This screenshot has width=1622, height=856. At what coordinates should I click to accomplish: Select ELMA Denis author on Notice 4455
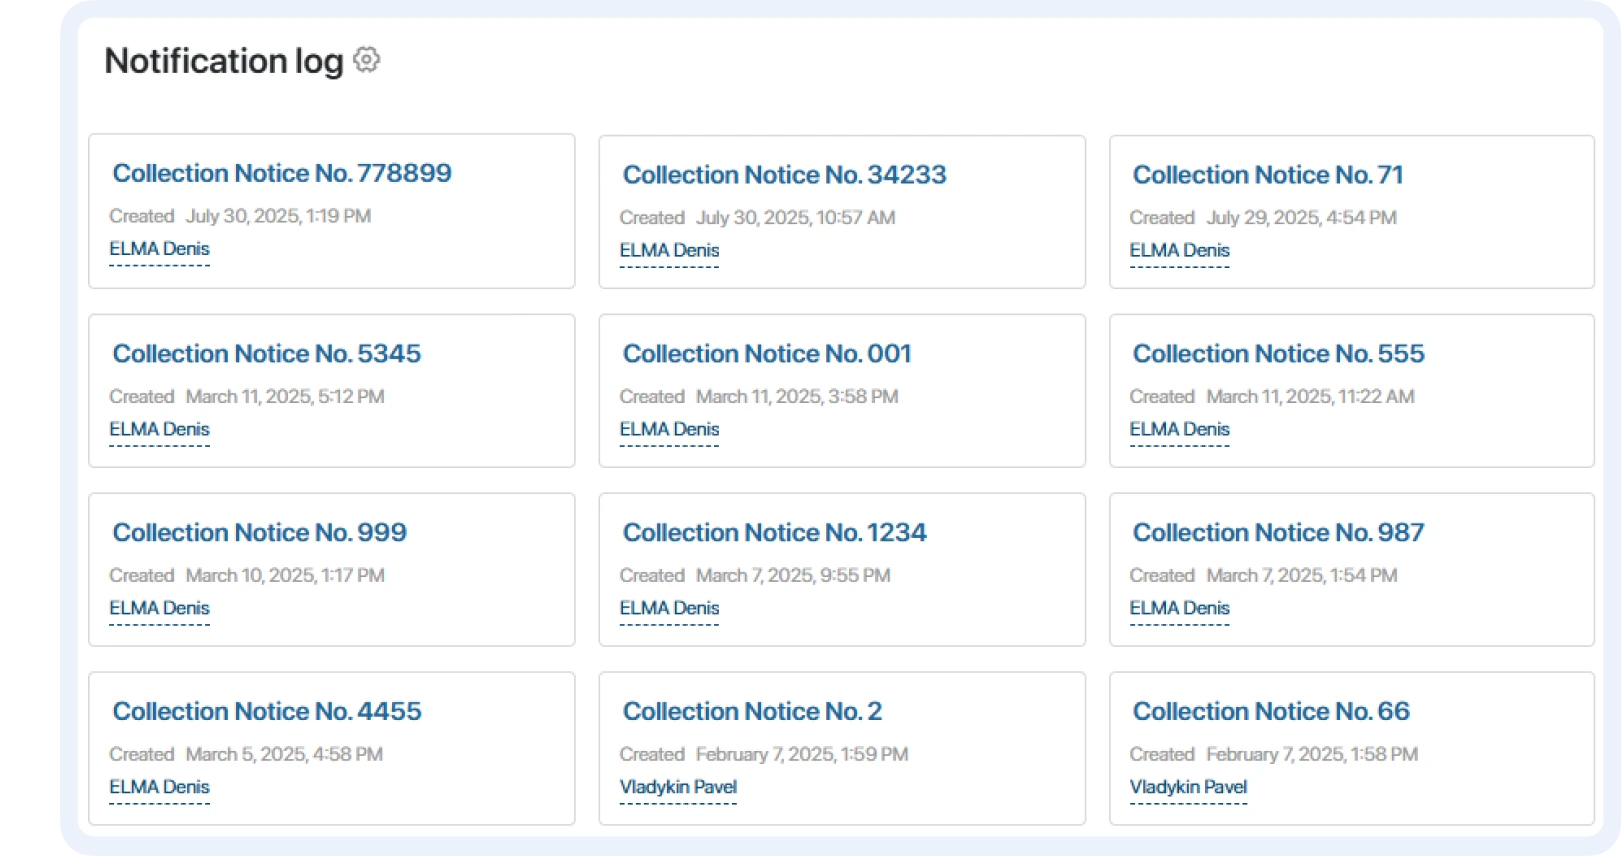click(x=159, y=787)
